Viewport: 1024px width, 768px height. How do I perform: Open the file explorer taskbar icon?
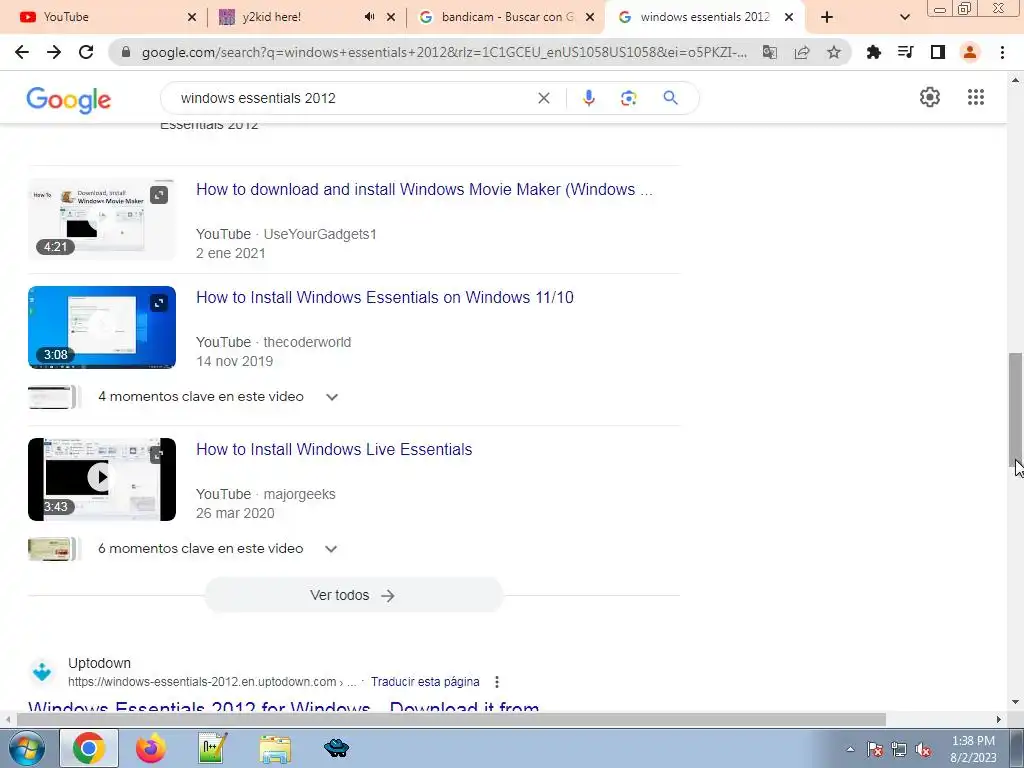[x=275, y=749]
